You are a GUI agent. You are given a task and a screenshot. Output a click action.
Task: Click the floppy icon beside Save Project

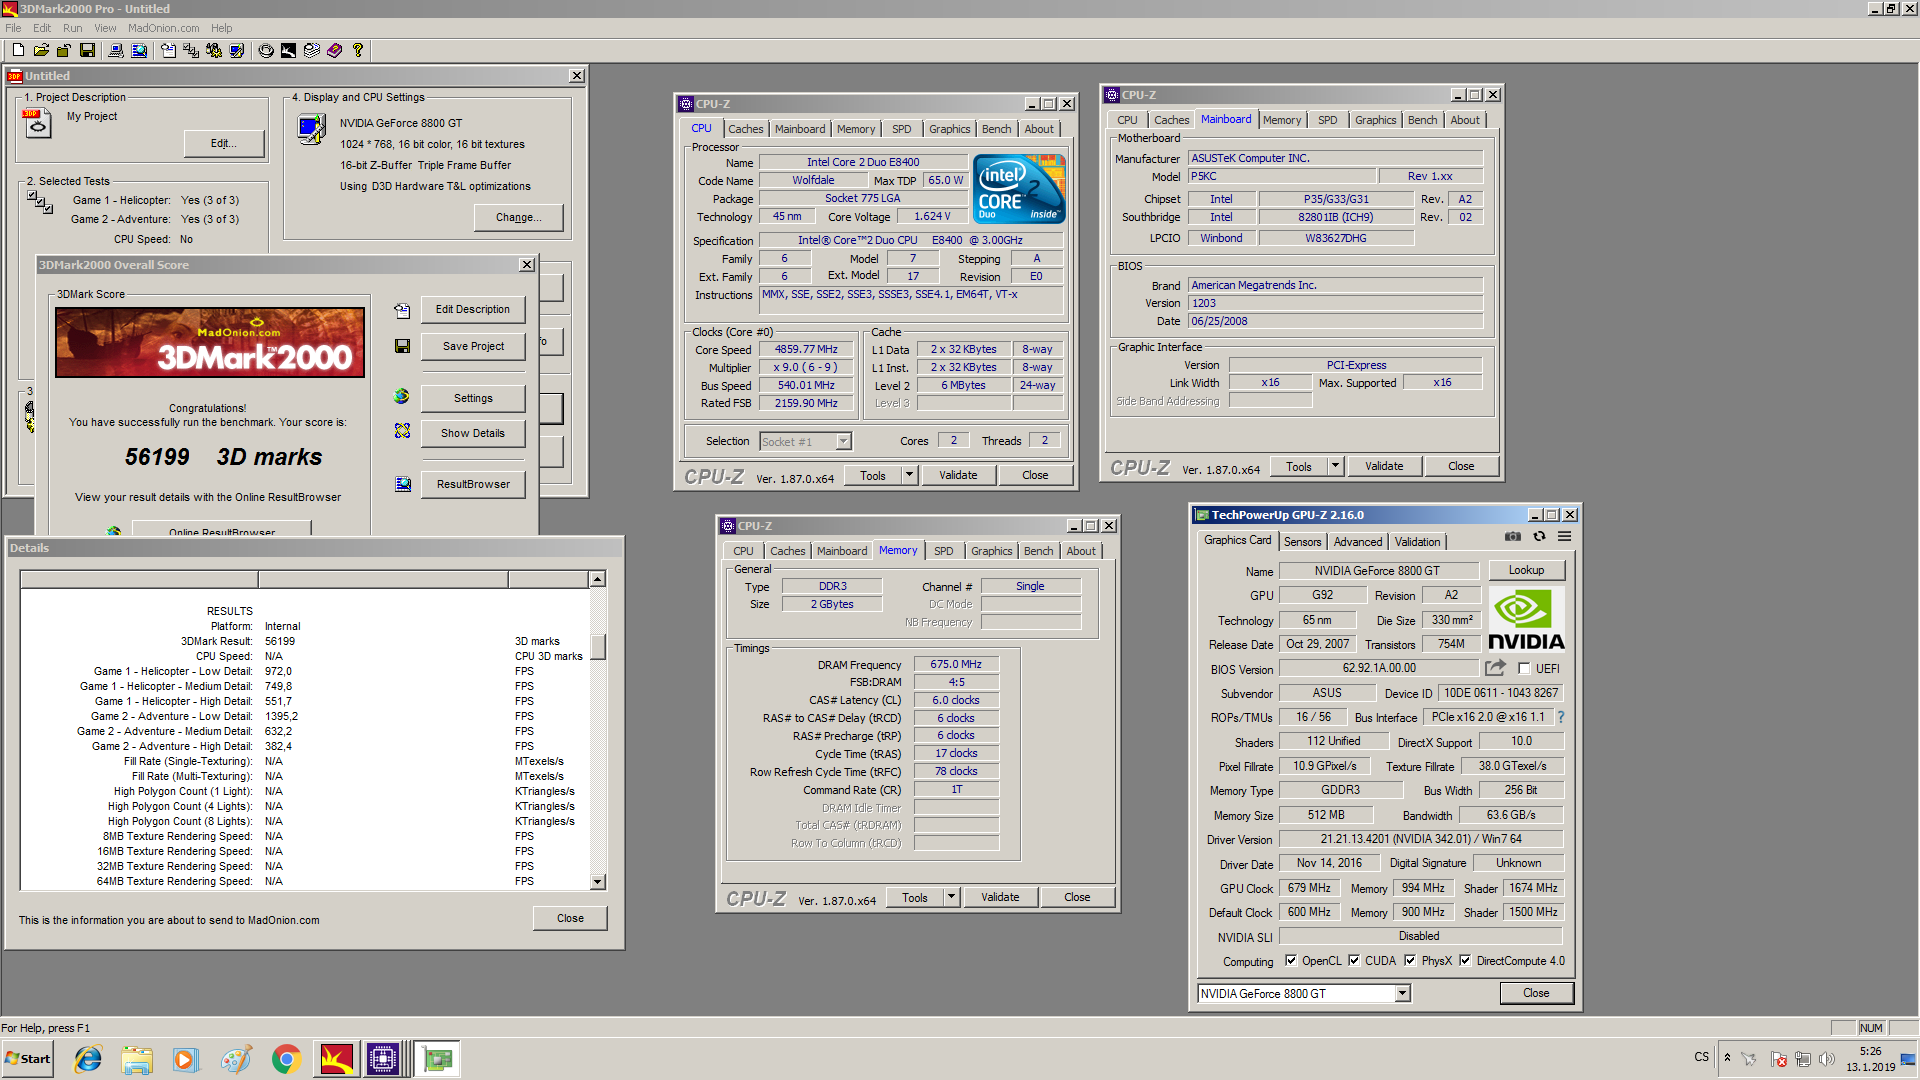pos(402,346)
